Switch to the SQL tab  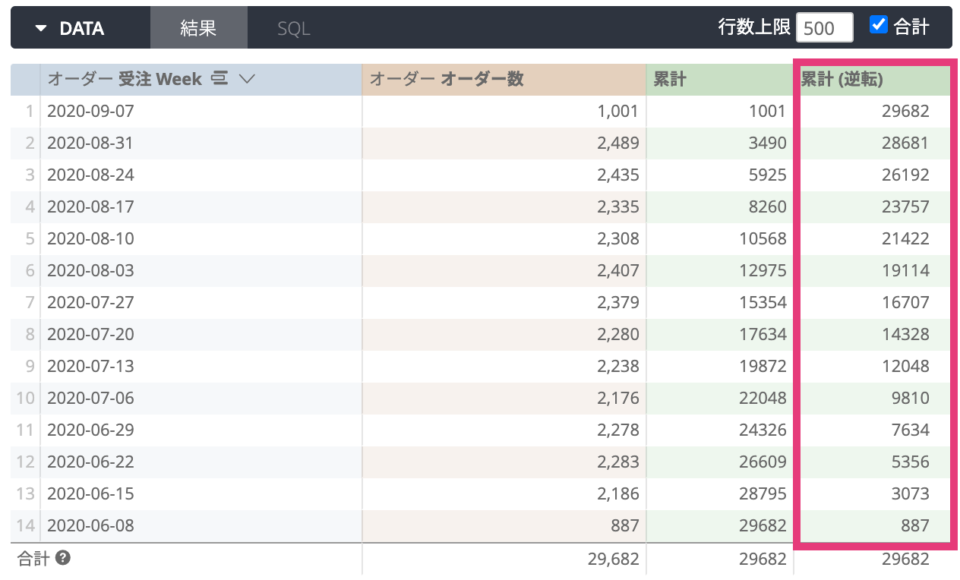(x=293, y=28)
